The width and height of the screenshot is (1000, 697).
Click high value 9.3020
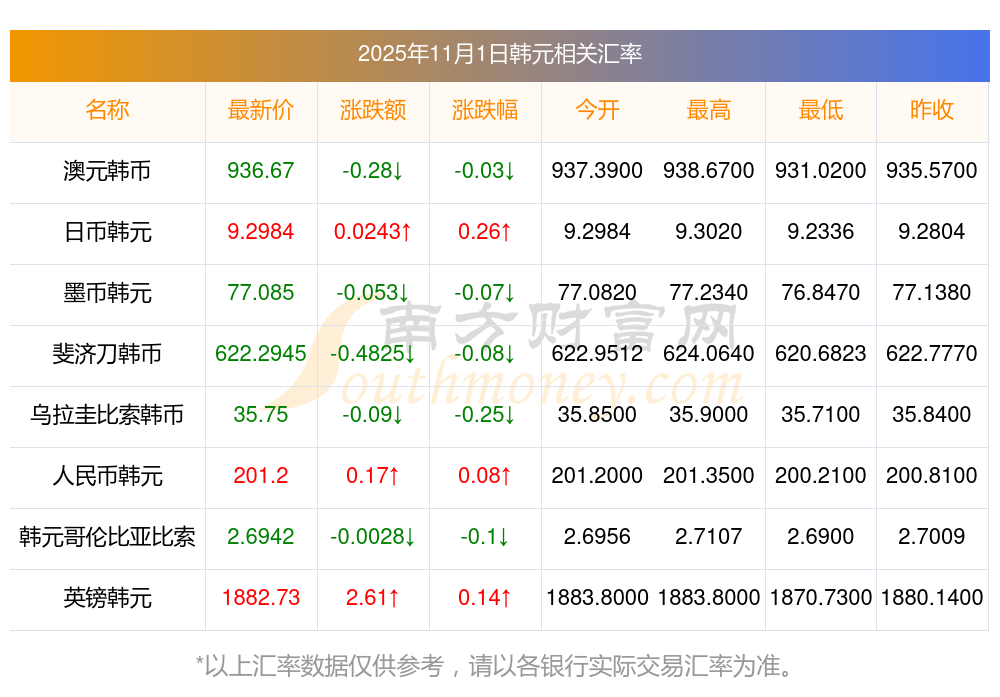(x=709, y=232)
